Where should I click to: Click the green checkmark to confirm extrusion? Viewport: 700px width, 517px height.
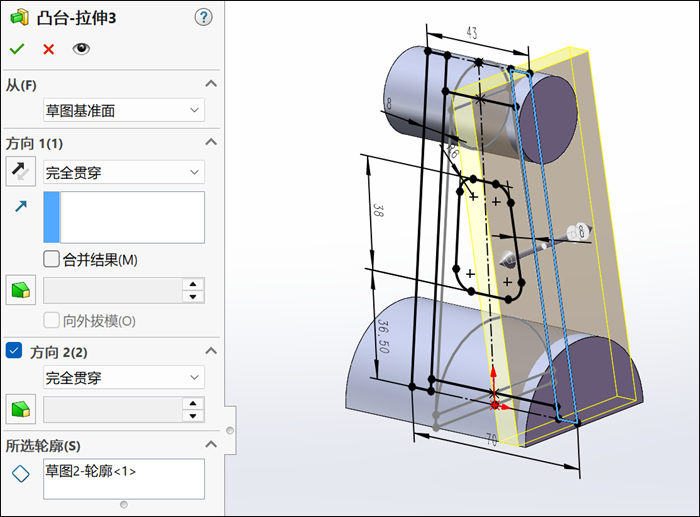click(x=16, y=48)
